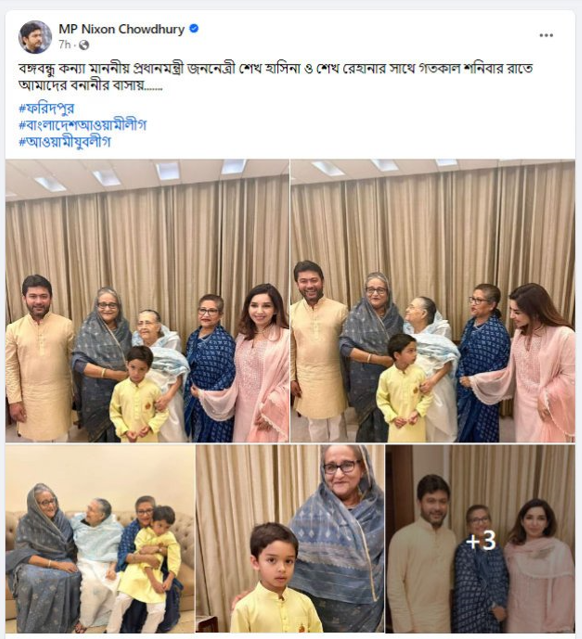Screen dimensions: 582x639
Task: Click the blue verified badge icon
Action: pos(194,29)
